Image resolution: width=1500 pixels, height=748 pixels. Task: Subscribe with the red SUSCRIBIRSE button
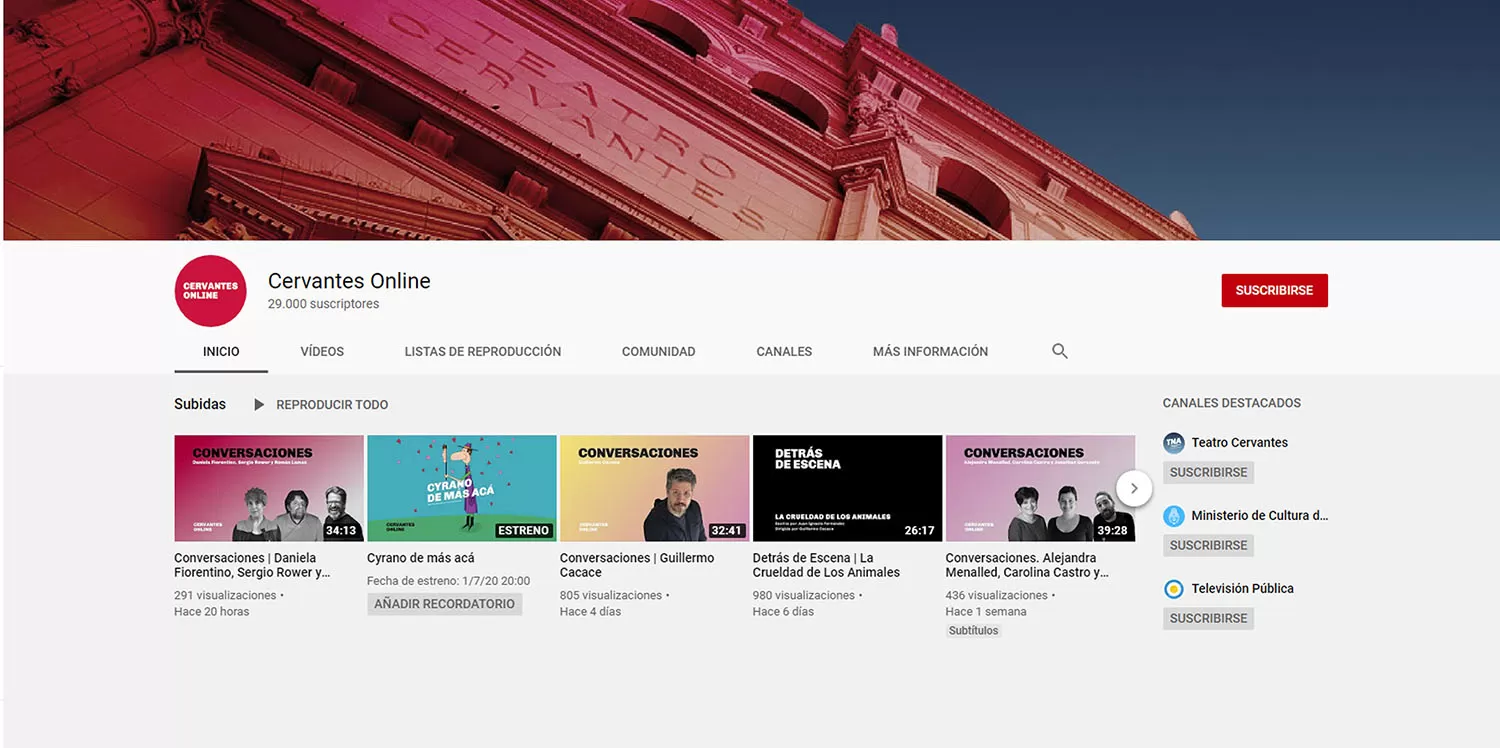click(1274, 291)
